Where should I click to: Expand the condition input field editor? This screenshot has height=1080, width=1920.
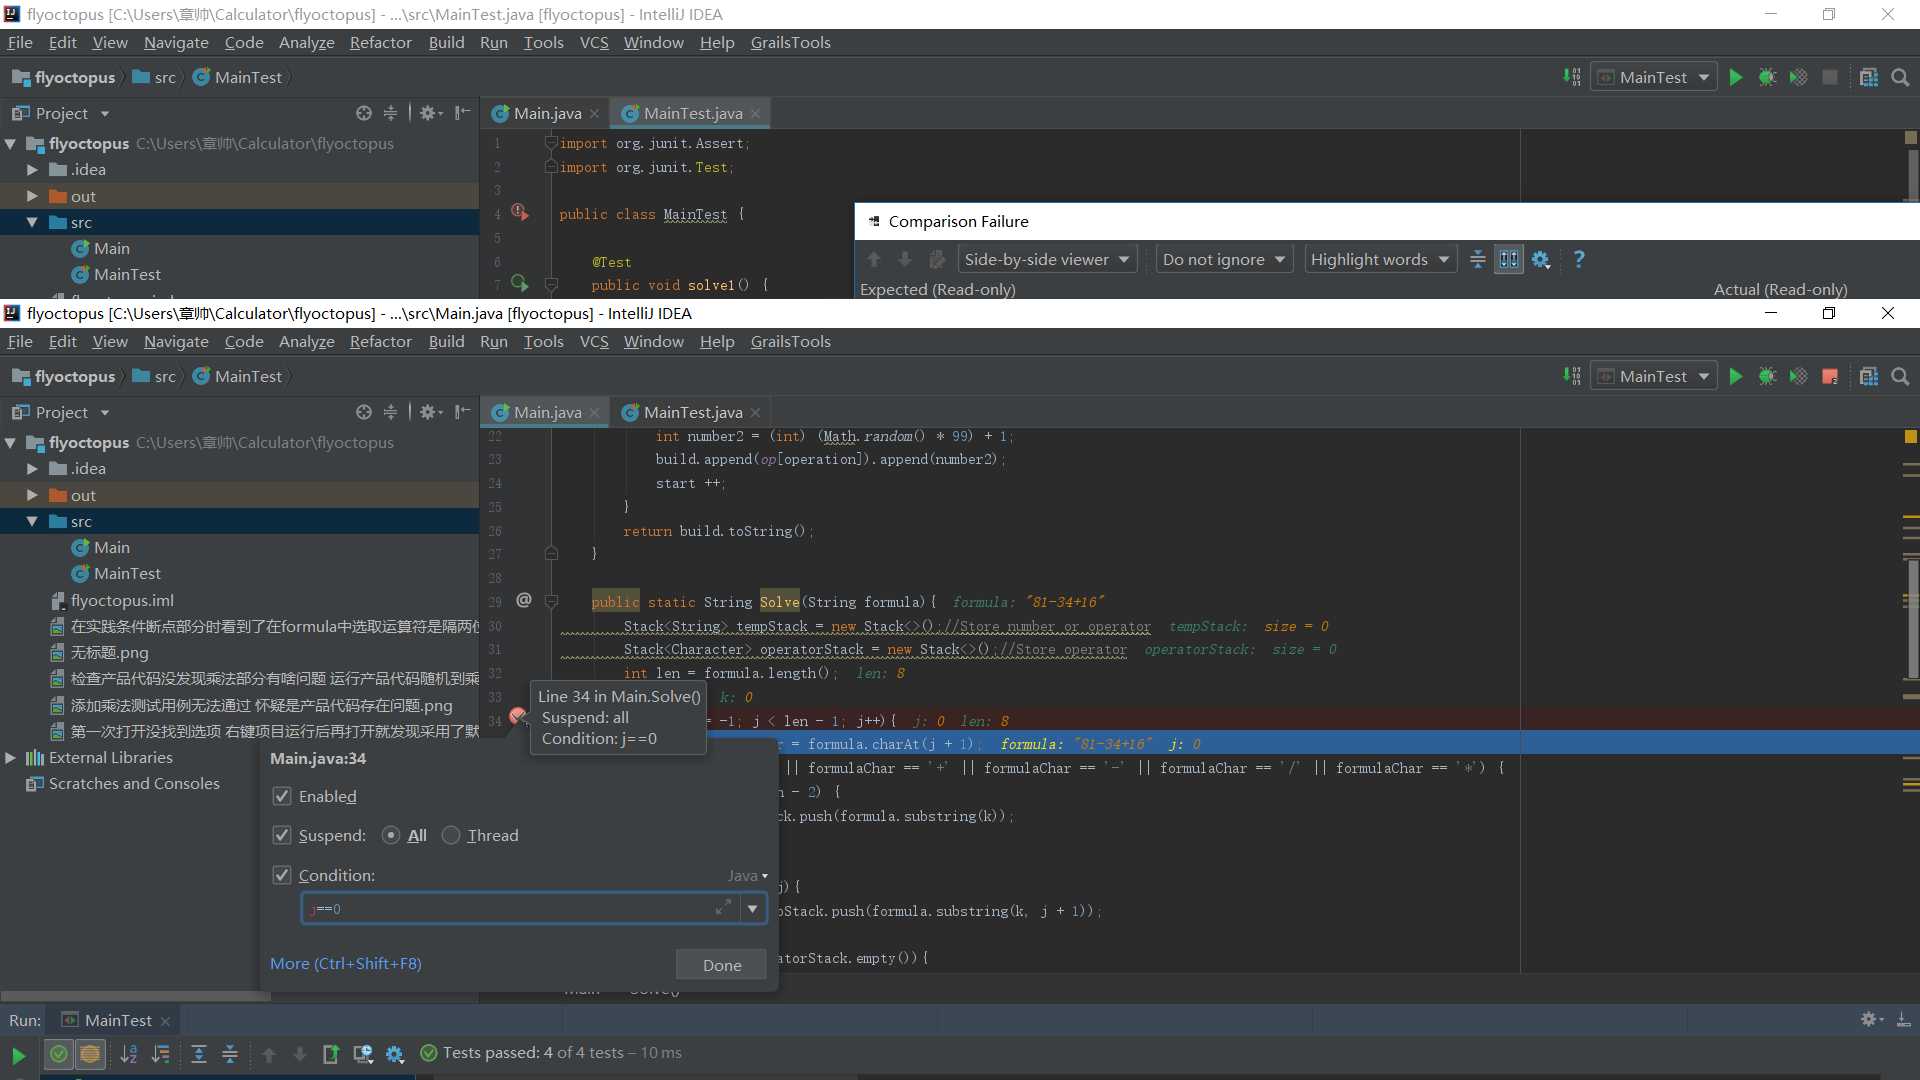point(722,908)
